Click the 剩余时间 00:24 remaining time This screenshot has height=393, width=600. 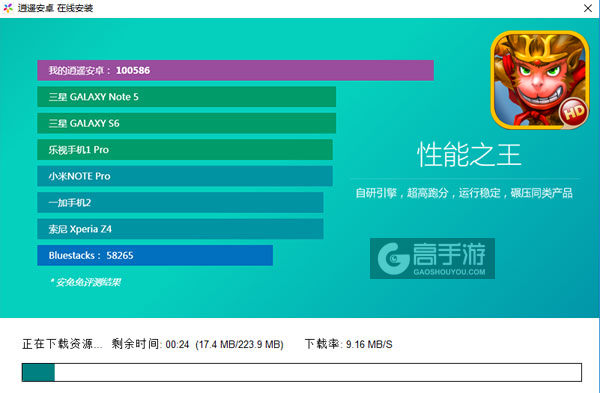coord(150,344)
